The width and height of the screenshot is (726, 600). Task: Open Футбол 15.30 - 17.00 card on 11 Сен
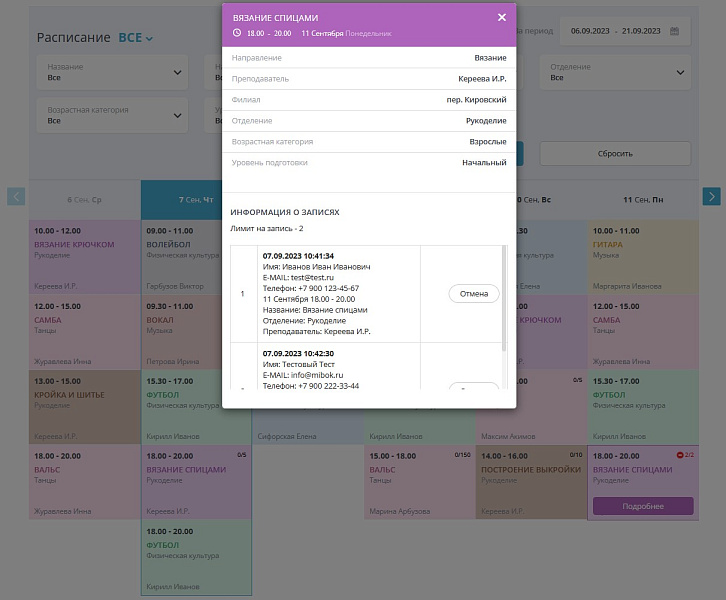643,407
